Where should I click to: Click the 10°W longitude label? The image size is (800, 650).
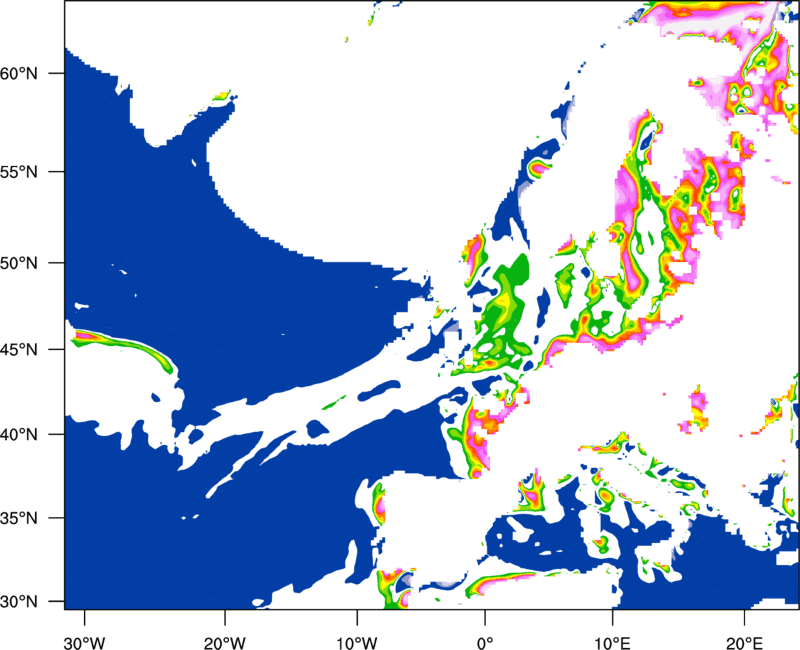[x=357, y=643]
